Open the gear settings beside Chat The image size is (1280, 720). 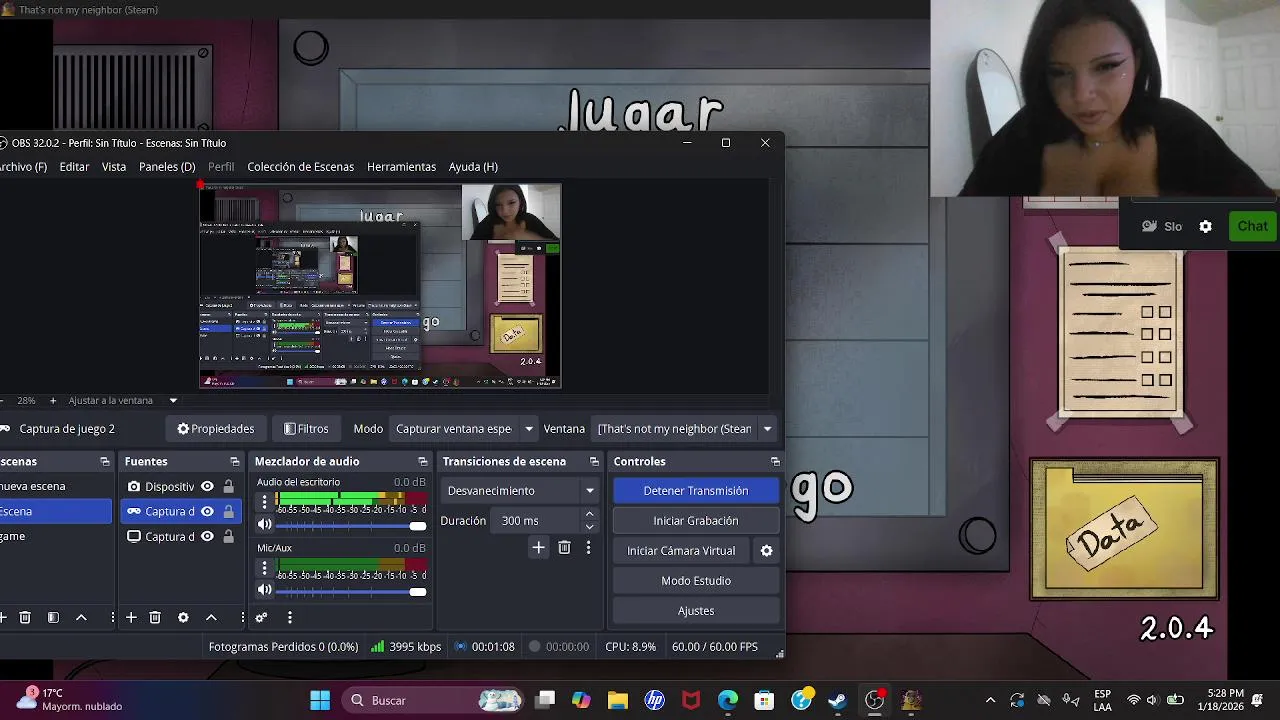tap(1205, 226)
